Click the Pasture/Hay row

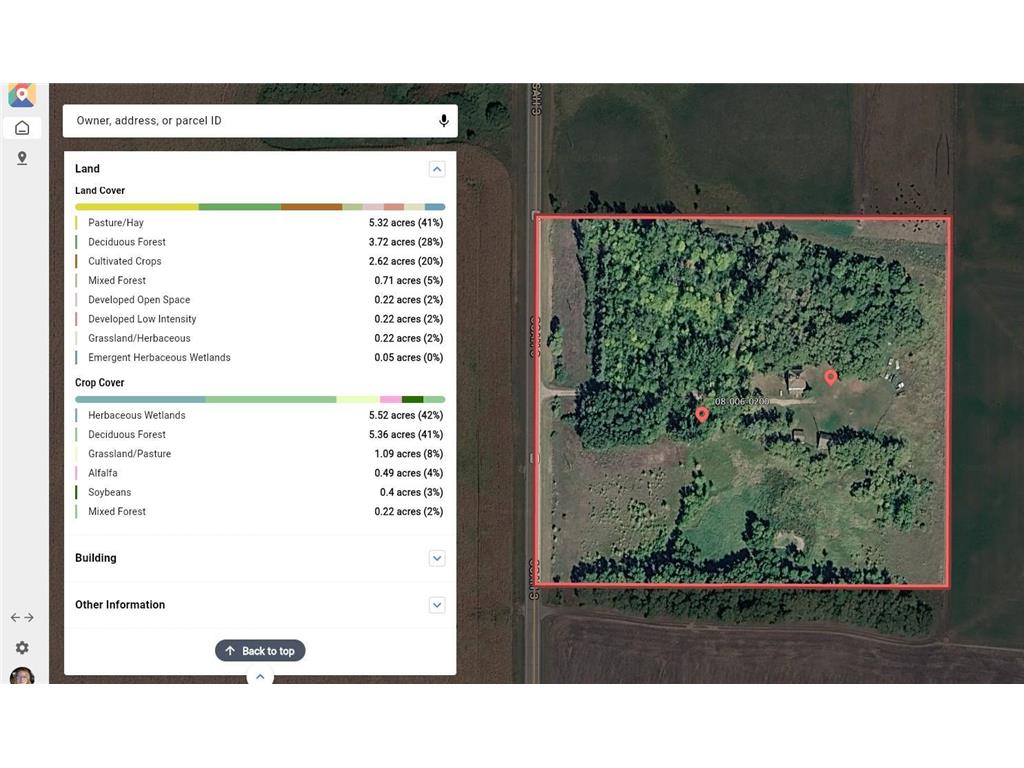(x=259, y=223)
